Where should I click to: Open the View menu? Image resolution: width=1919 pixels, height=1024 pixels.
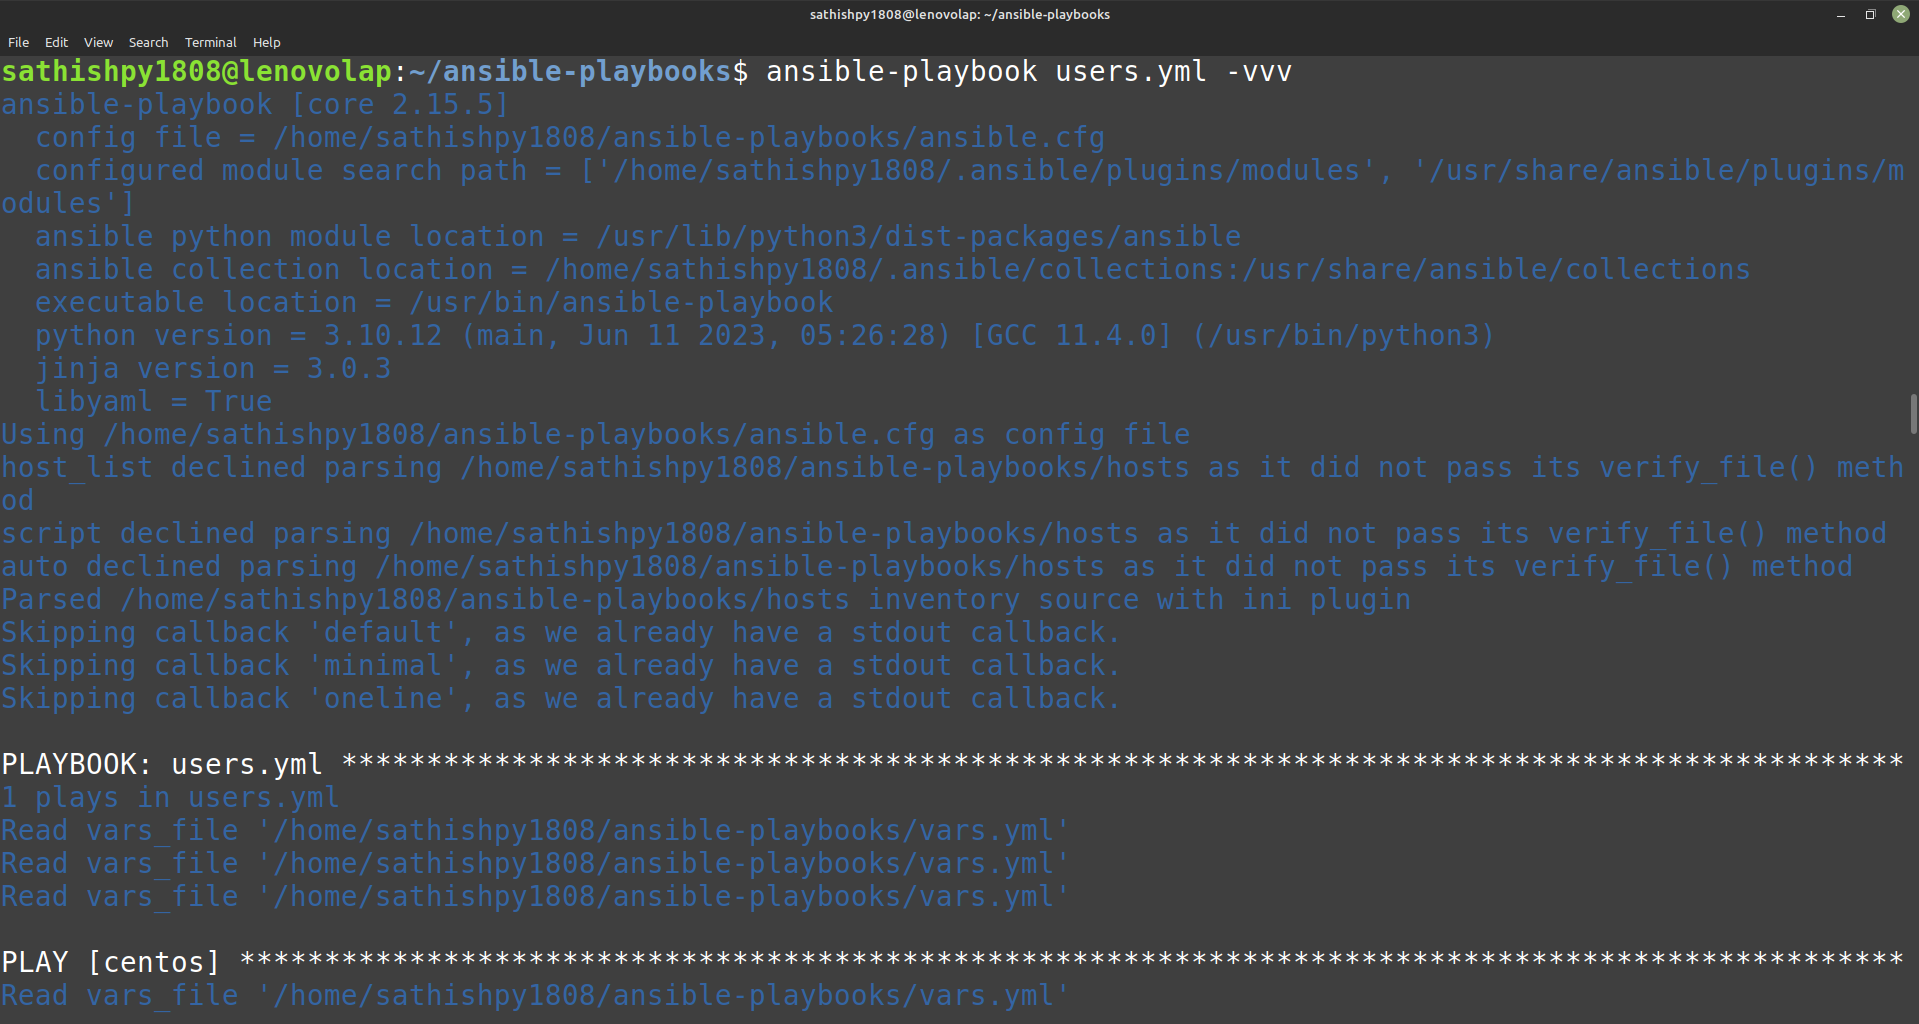tap(98, 42)
